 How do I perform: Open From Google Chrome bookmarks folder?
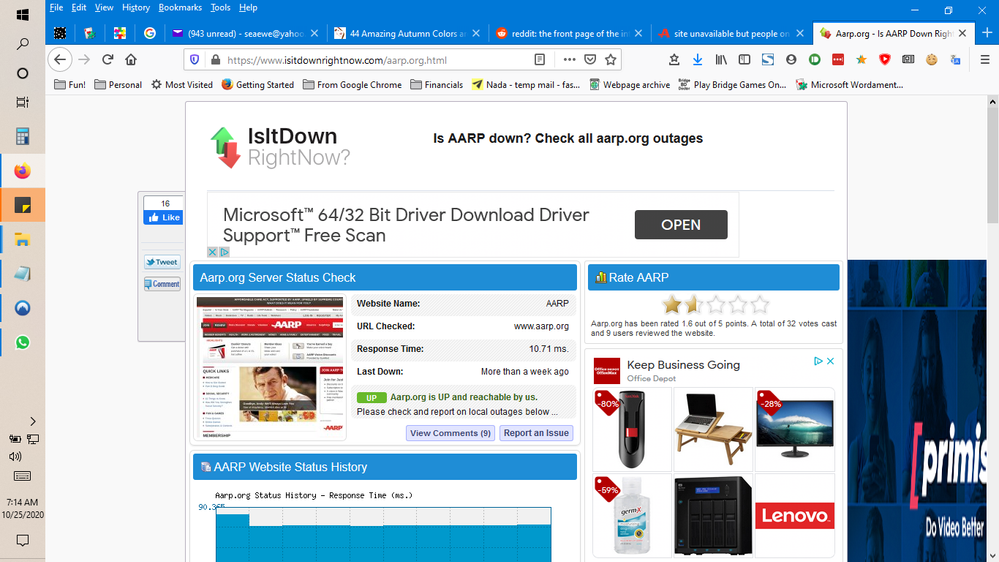(x=352, y=85)
